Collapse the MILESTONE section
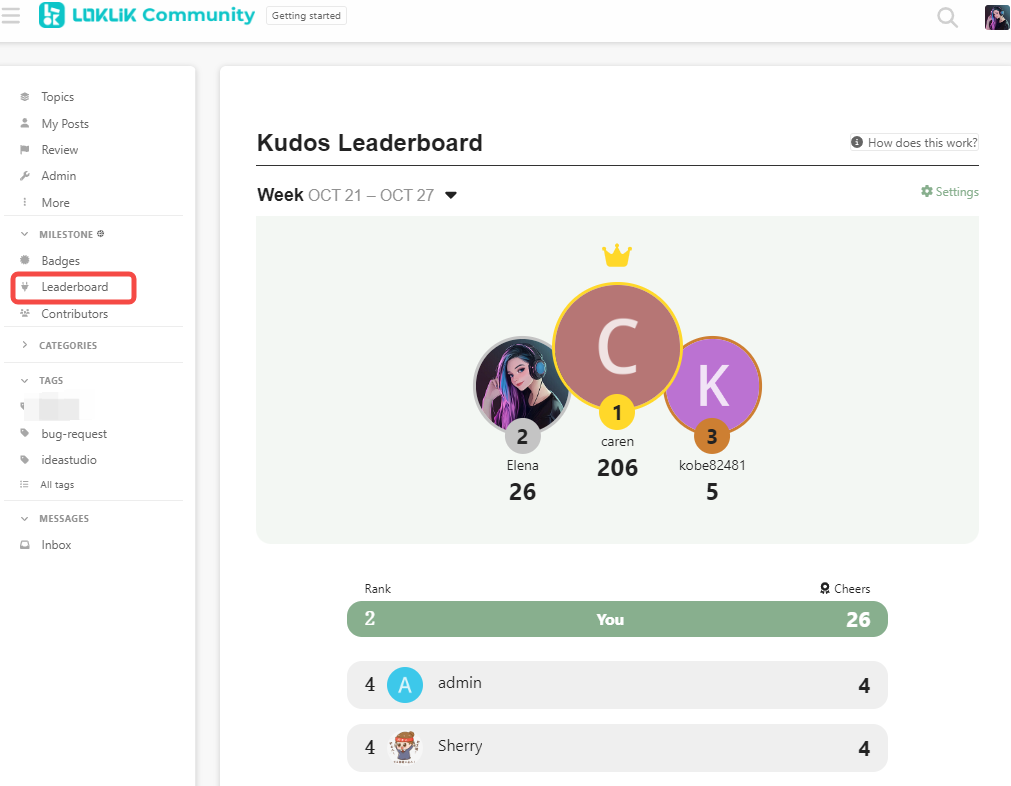 pos(25,234)
